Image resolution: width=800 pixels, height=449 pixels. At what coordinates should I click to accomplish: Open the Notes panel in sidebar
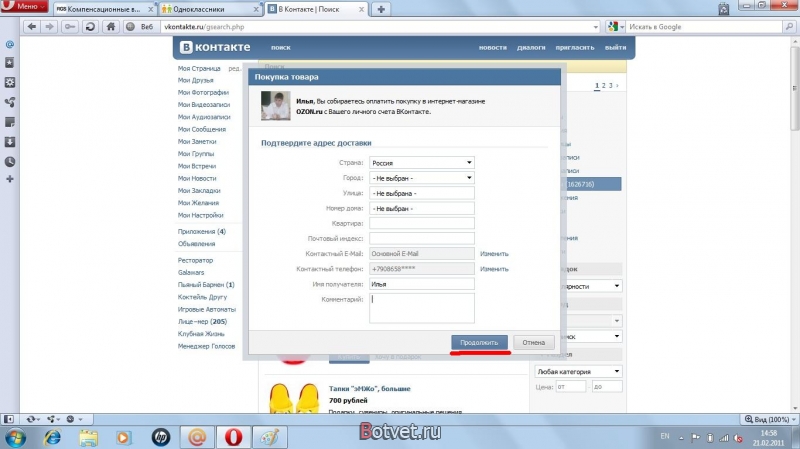[10, 122]
